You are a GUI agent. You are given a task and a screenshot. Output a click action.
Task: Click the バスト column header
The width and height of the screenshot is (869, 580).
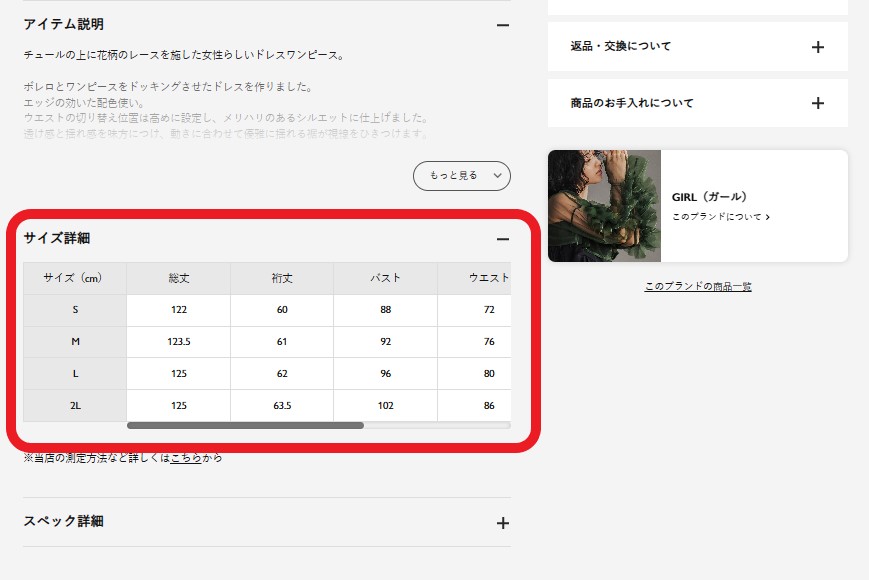(385, 278)
